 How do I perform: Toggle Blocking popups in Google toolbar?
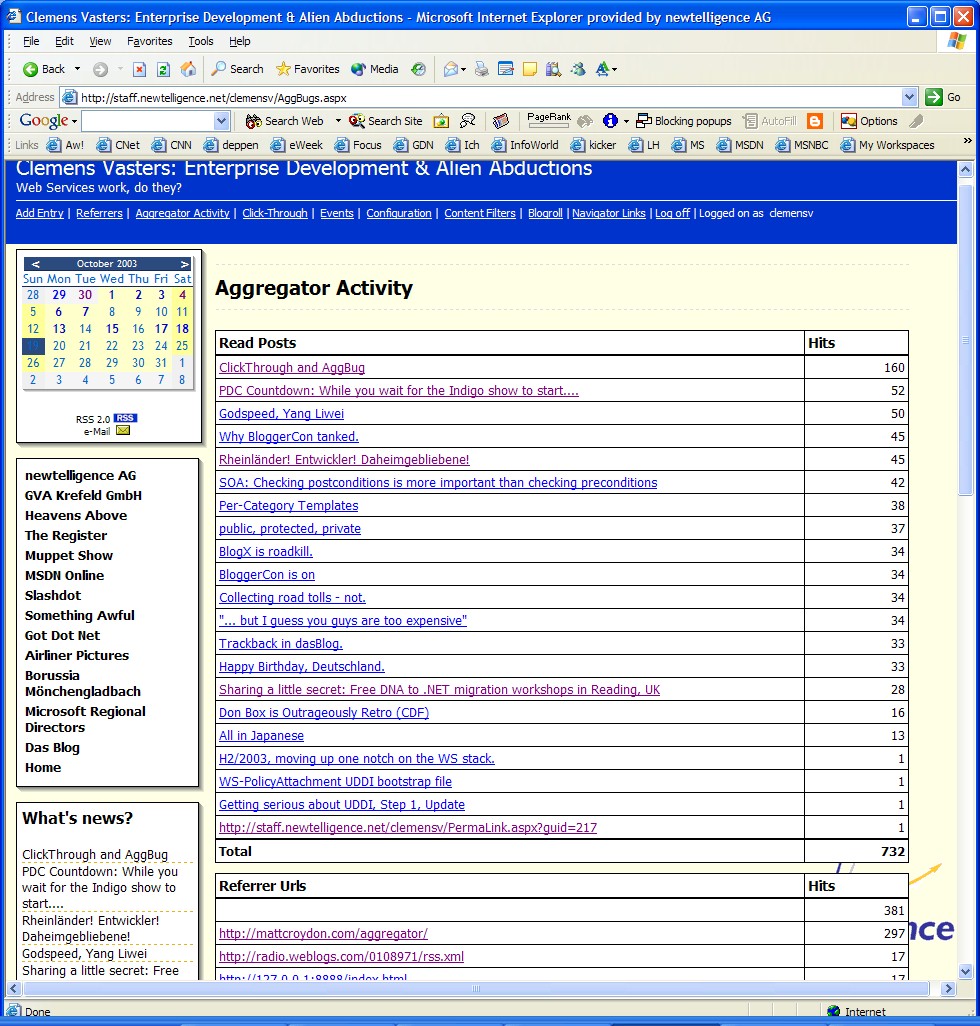(x=684, y=121)
